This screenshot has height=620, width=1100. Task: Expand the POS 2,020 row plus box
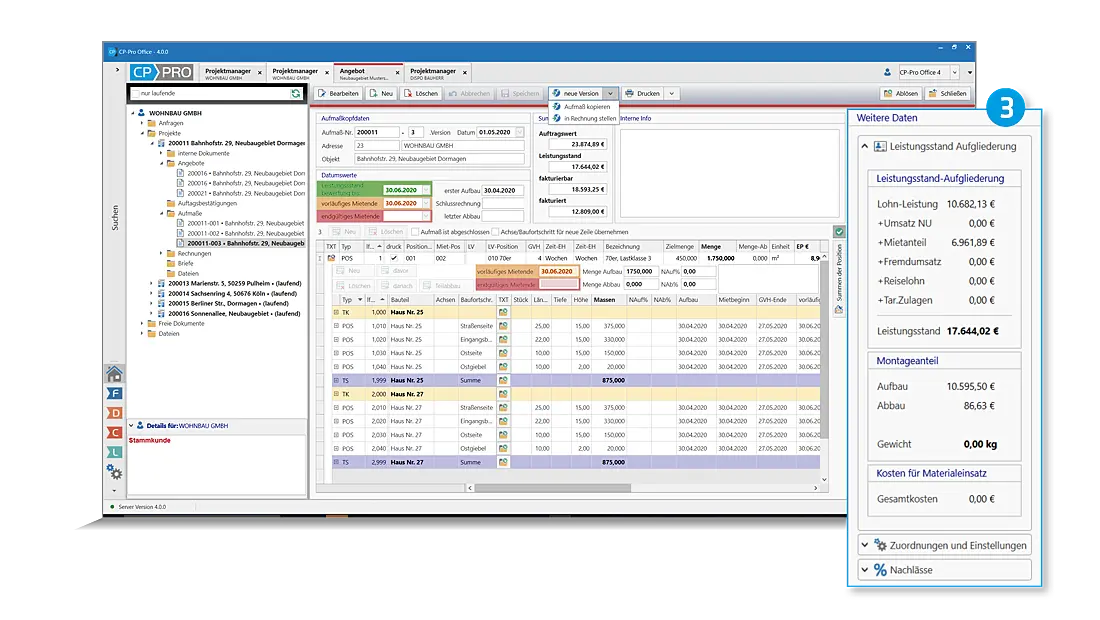click(x=336, y=422)
